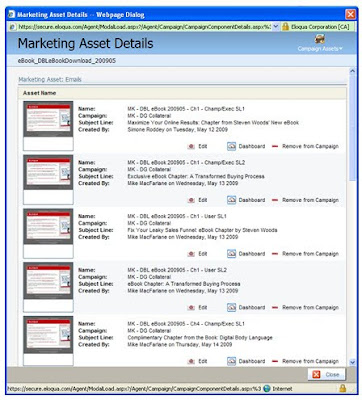Click the status bar padlock icon
The height and width of the screenshot is (400, 362).
tap(342, 388)
